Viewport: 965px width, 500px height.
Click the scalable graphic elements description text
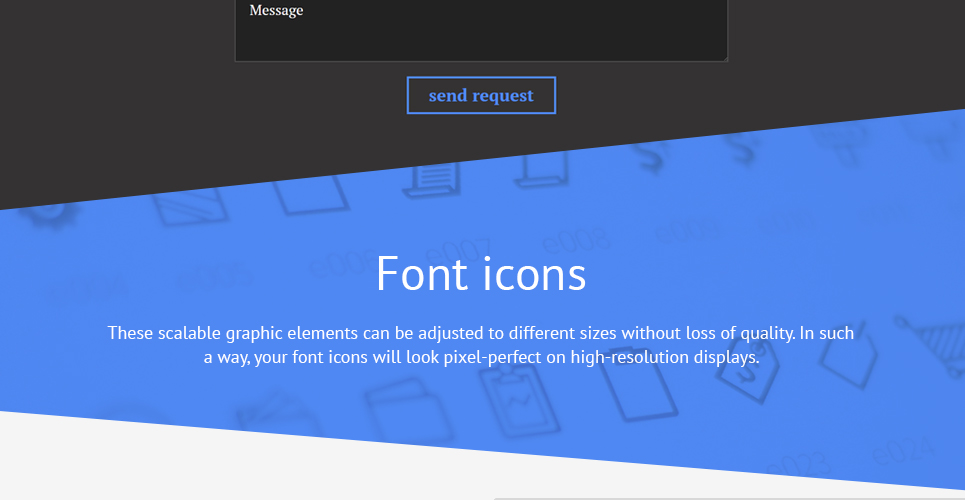coord(481,345)
